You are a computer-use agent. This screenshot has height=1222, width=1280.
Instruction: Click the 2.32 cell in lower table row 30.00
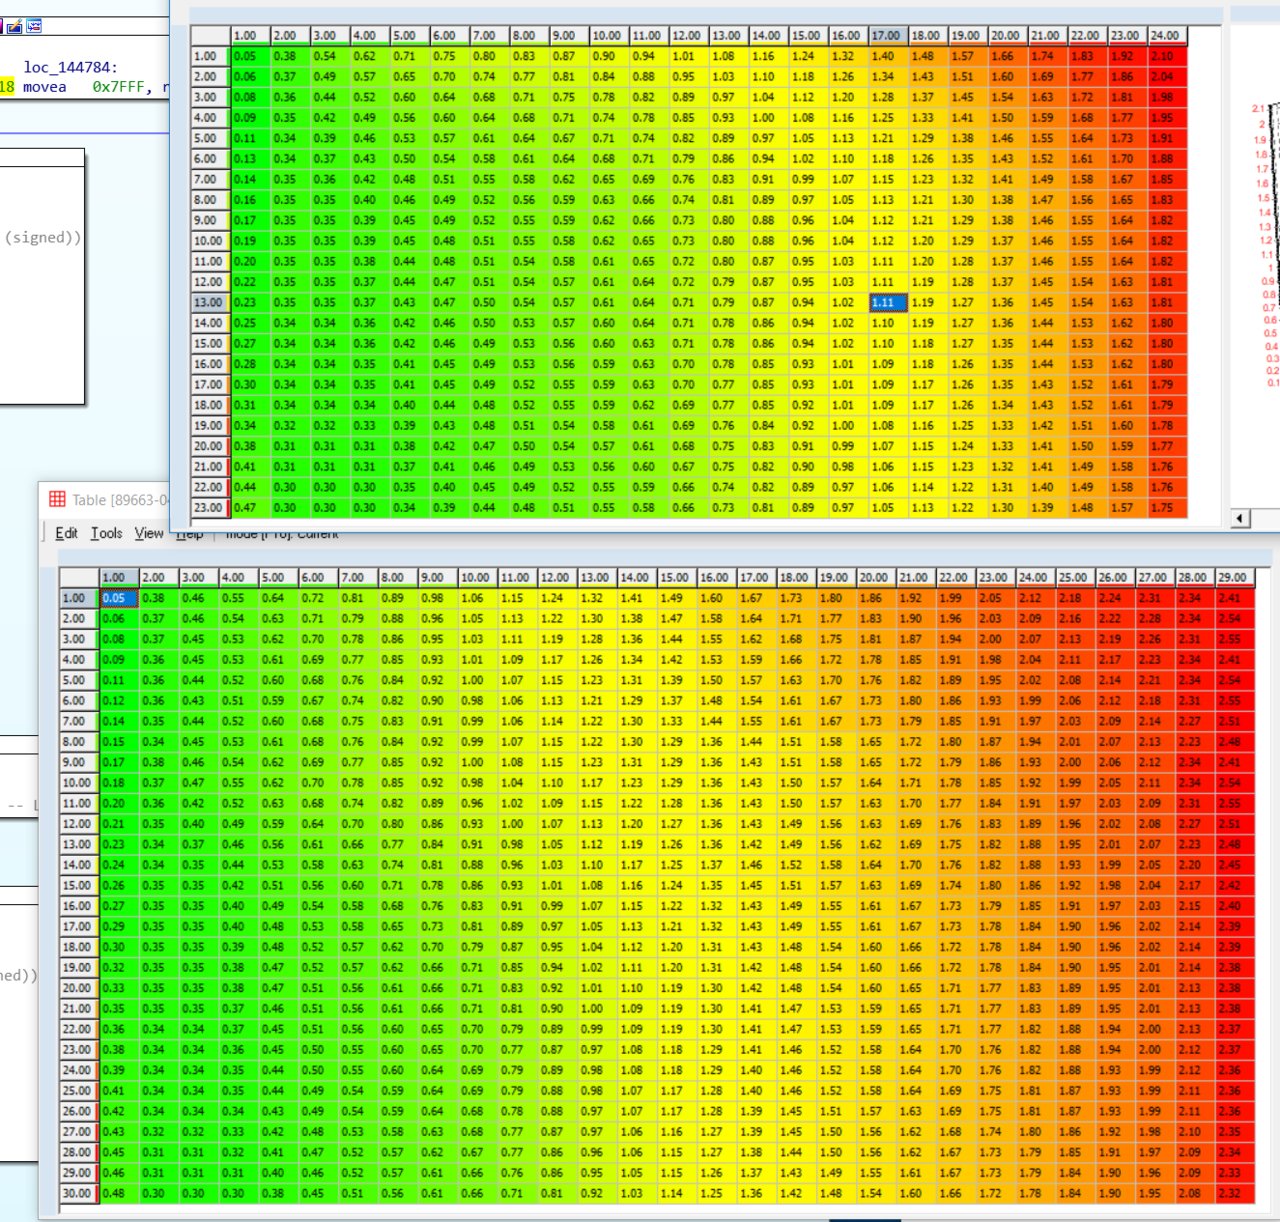pos(1234,1193)
